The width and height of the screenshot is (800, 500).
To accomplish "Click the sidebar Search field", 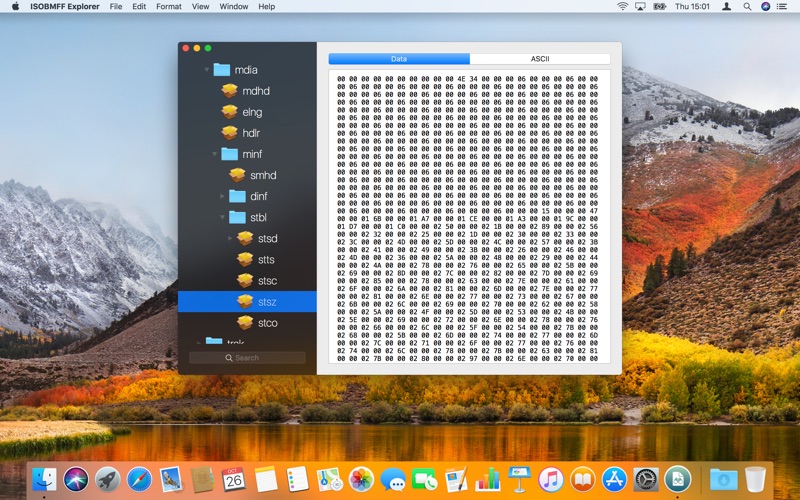I will pyautogui.click(x=247, y=358).
